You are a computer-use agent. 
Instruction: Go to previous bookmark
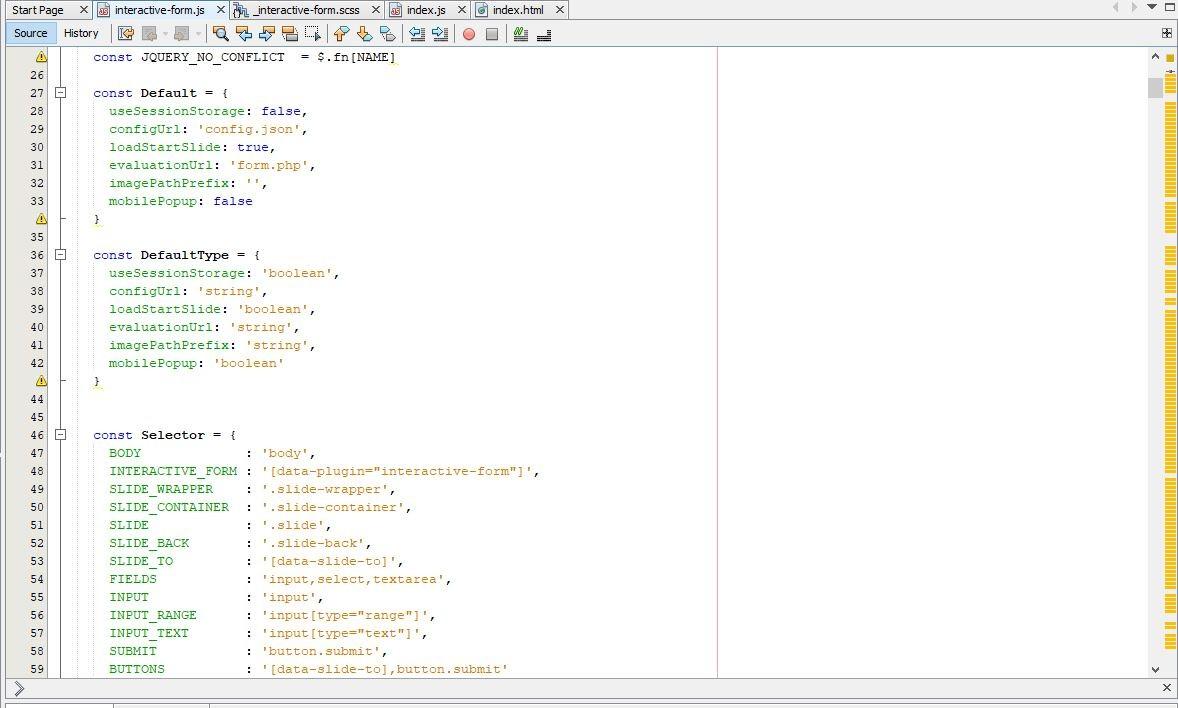(341, 34)
